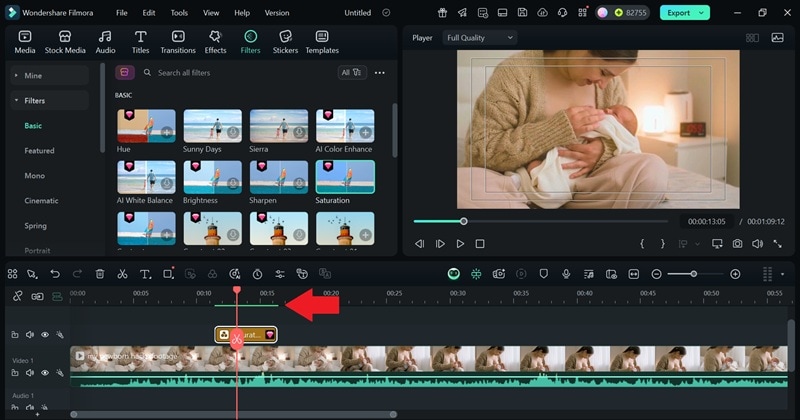This screenshot has height=420, width=800.
Task: Open the Export options dropdown arrow
Action: coord(702,13)
